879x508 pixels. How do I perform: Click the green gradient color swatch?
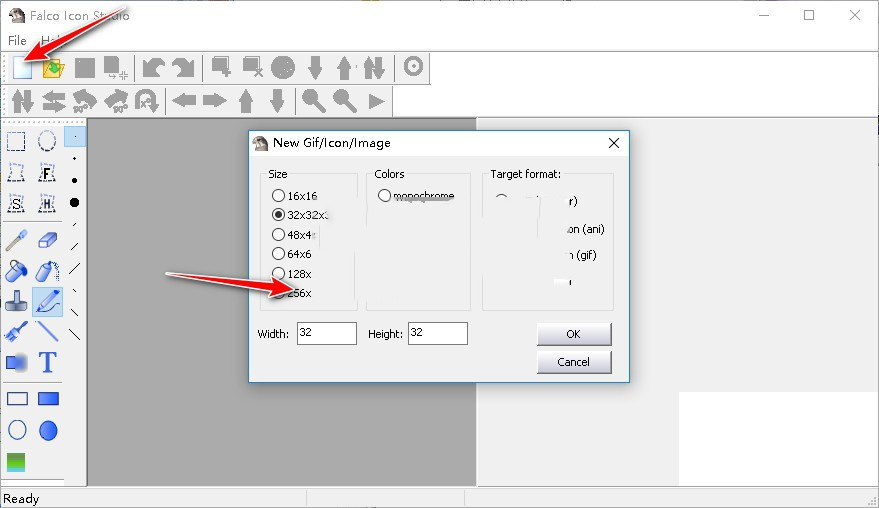point(16,462)
